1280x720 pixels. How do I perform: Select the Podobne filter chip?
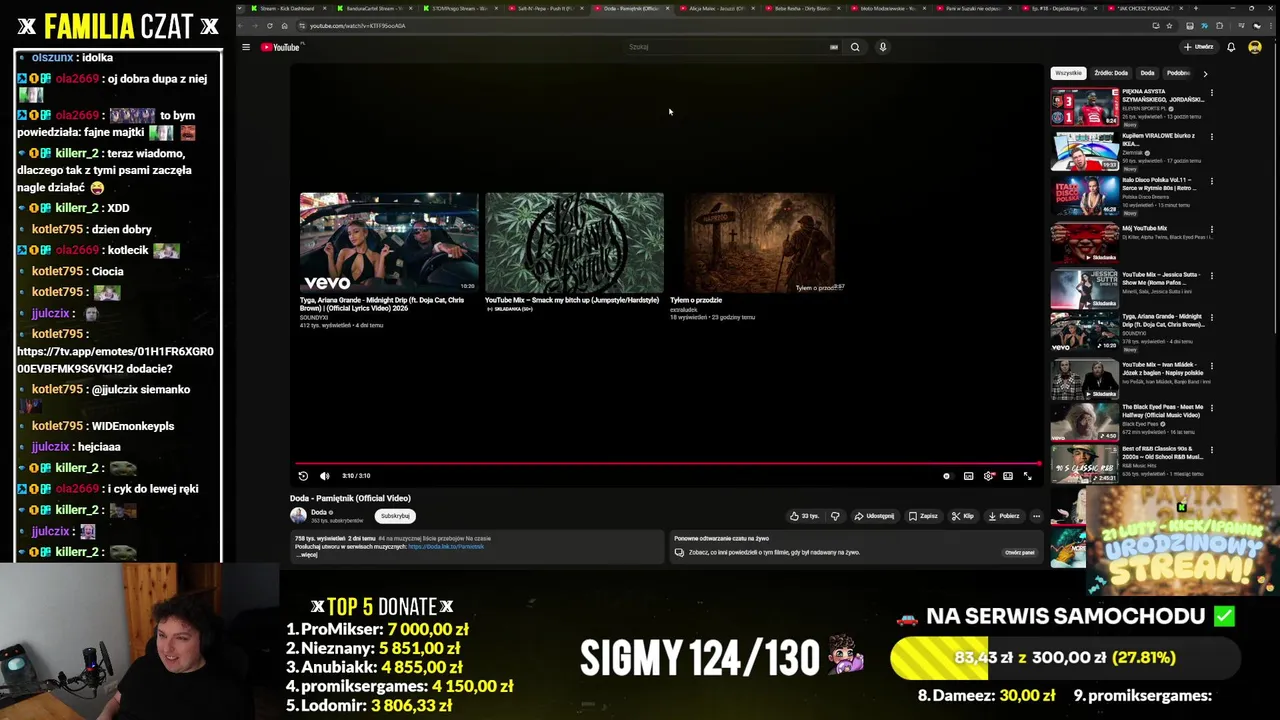[1178, 73]
